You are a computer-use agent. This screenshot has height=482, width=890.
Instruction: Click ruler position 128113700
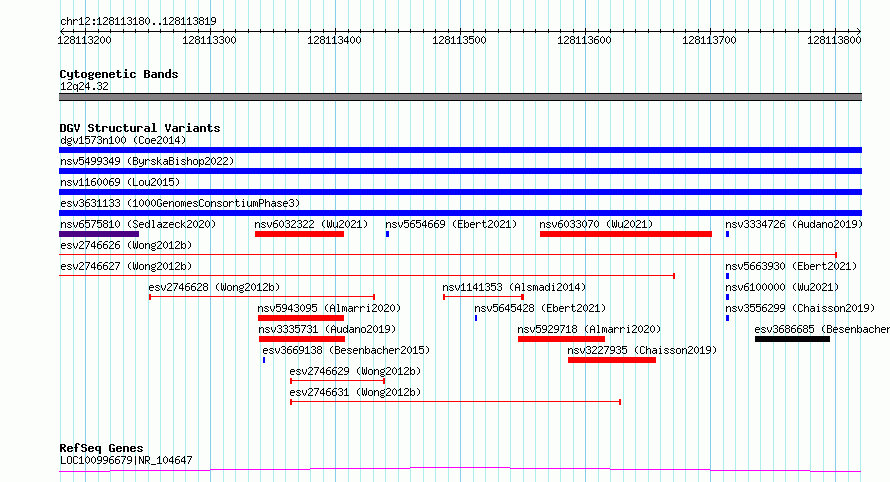pyautogui.click(x=709, y=40)
